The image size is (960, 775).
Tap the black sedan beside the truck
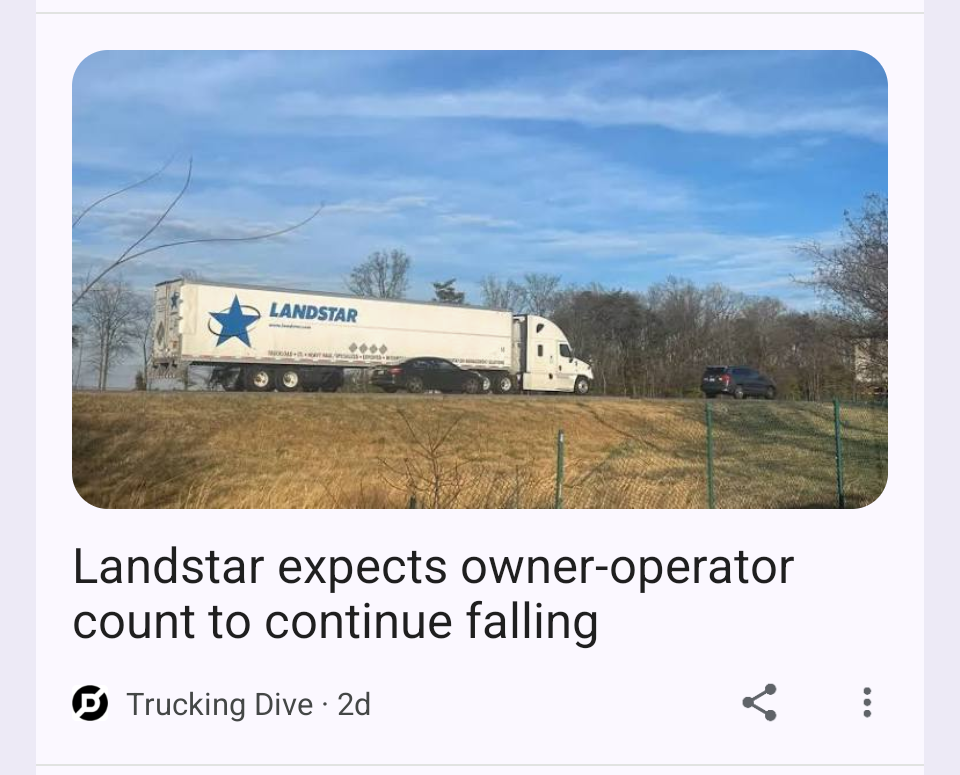(x=426, y=375)
